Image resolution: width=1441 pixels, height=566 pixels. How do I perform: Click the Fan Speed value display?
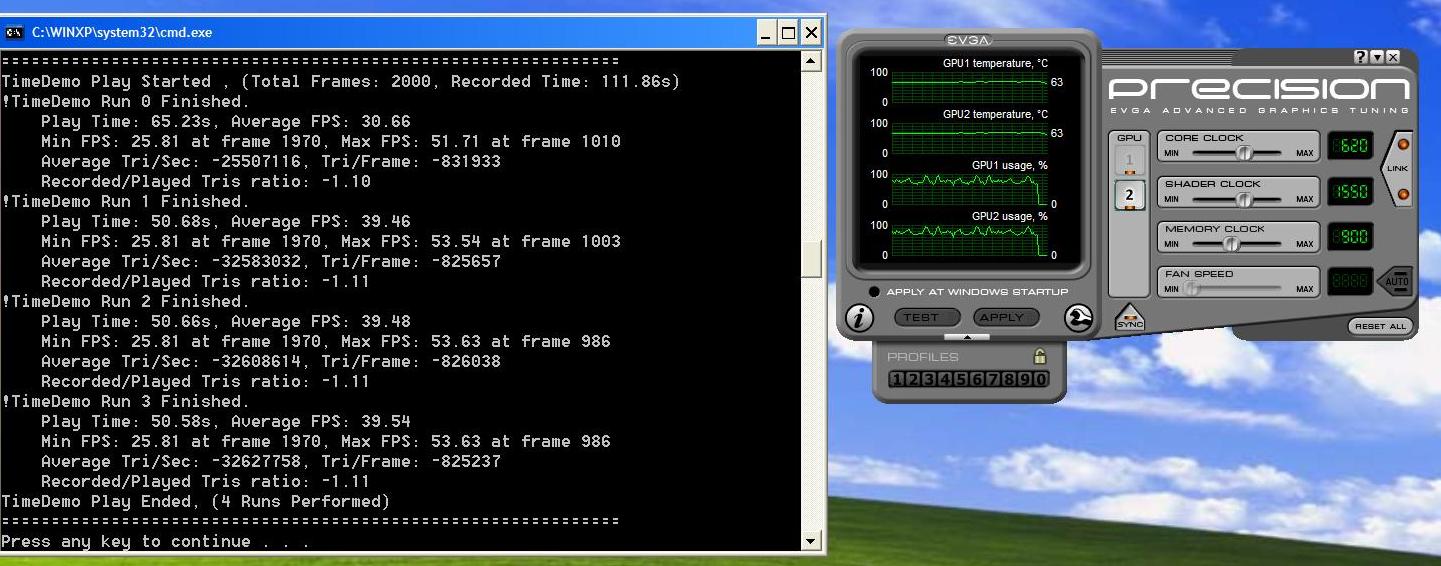[1352, 282]
